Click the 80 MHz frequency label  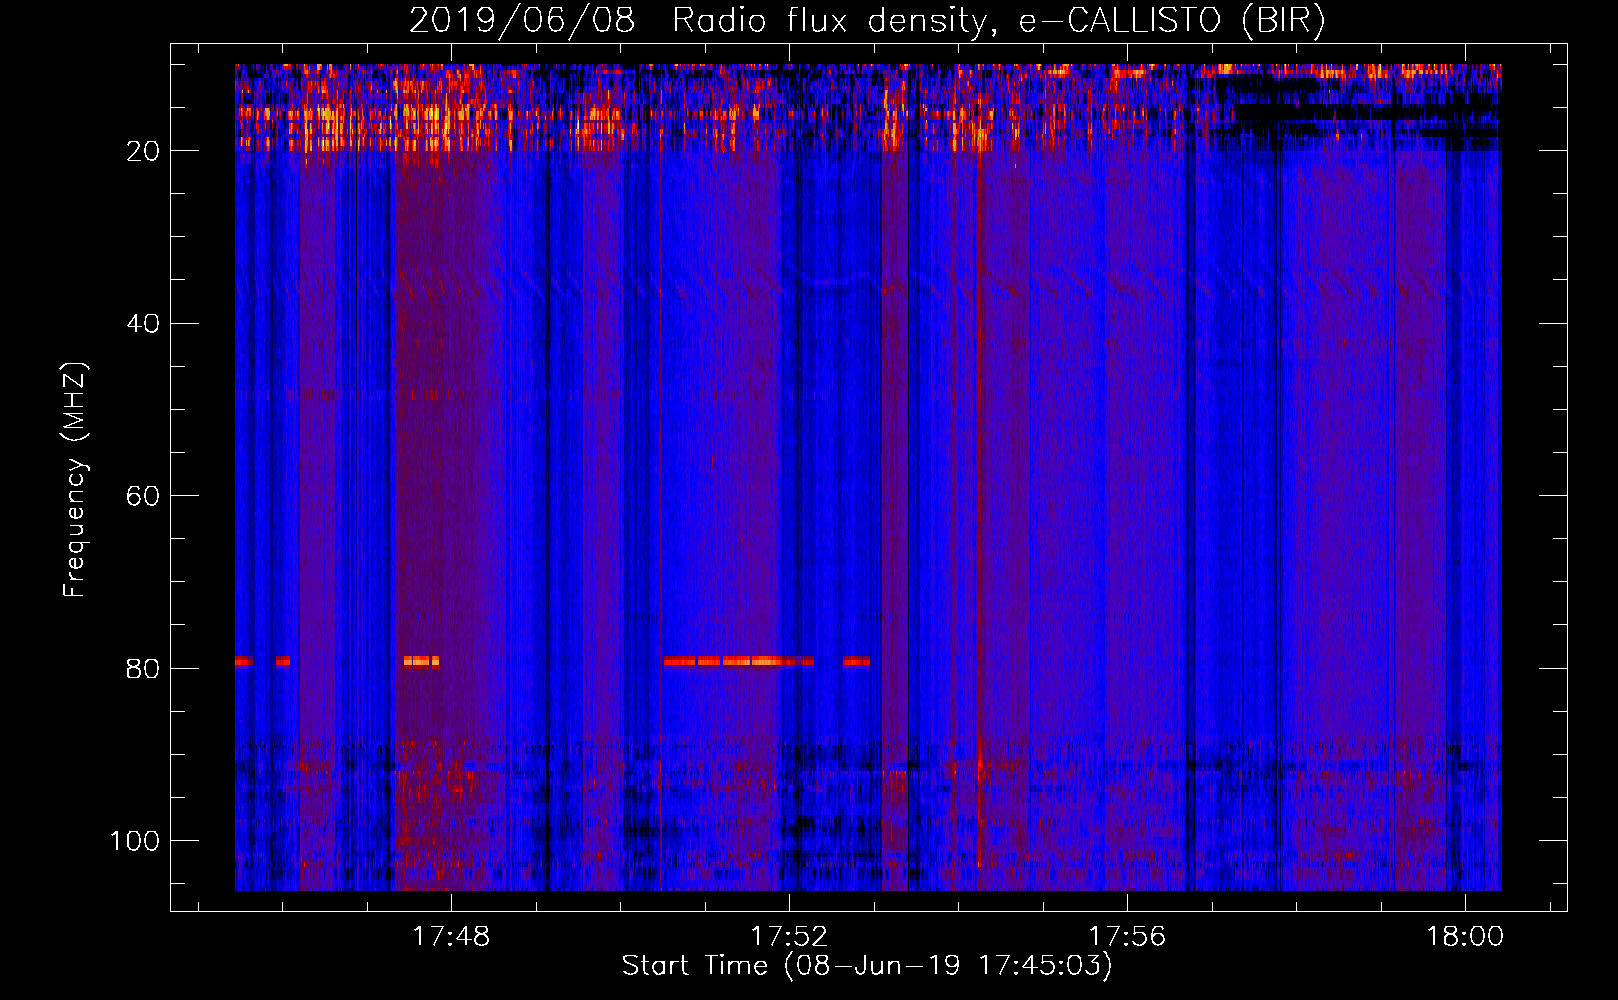click(144, 669)
